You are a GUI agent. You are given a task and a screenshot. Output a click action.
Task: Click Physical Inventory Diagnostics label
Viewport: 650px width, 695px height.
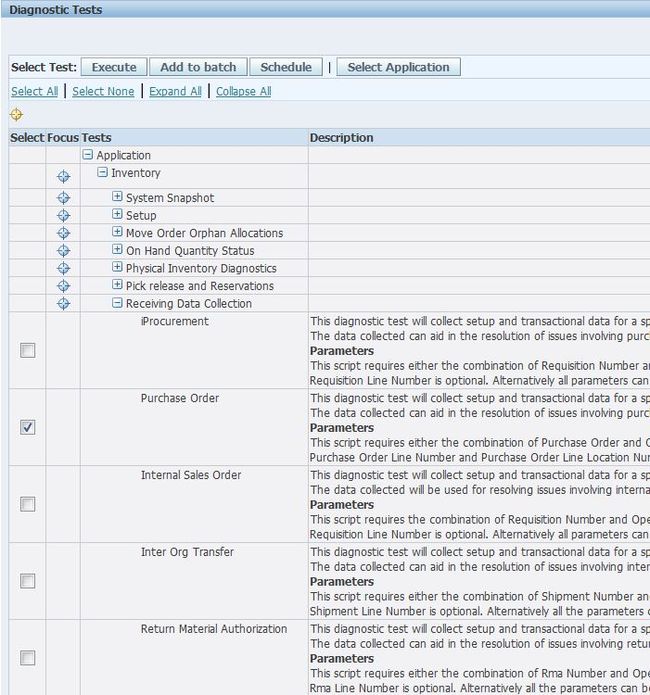point(201,269)
